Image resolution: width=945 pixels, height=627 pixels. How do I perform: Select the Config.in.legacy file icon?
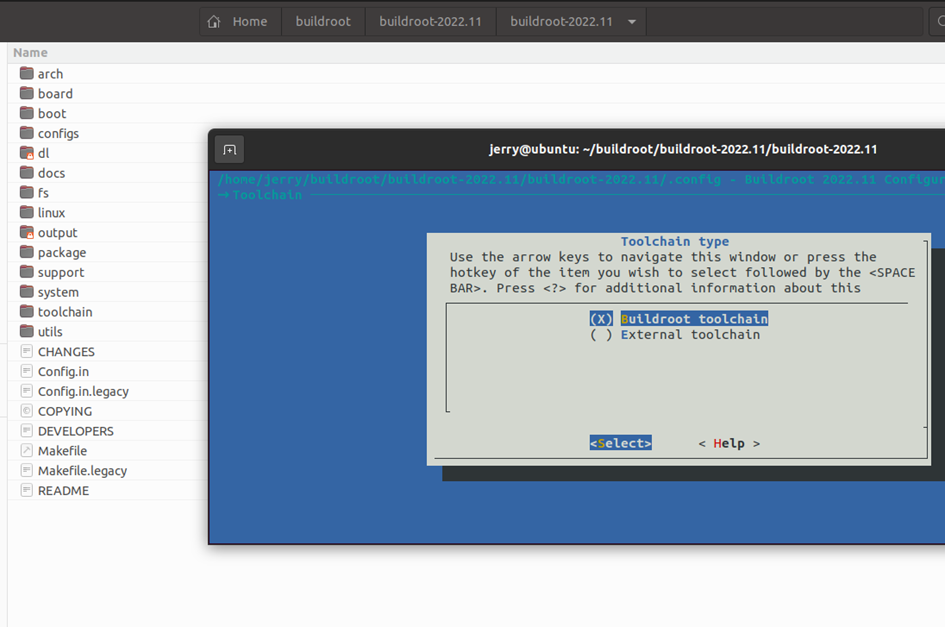coord(27,391)
